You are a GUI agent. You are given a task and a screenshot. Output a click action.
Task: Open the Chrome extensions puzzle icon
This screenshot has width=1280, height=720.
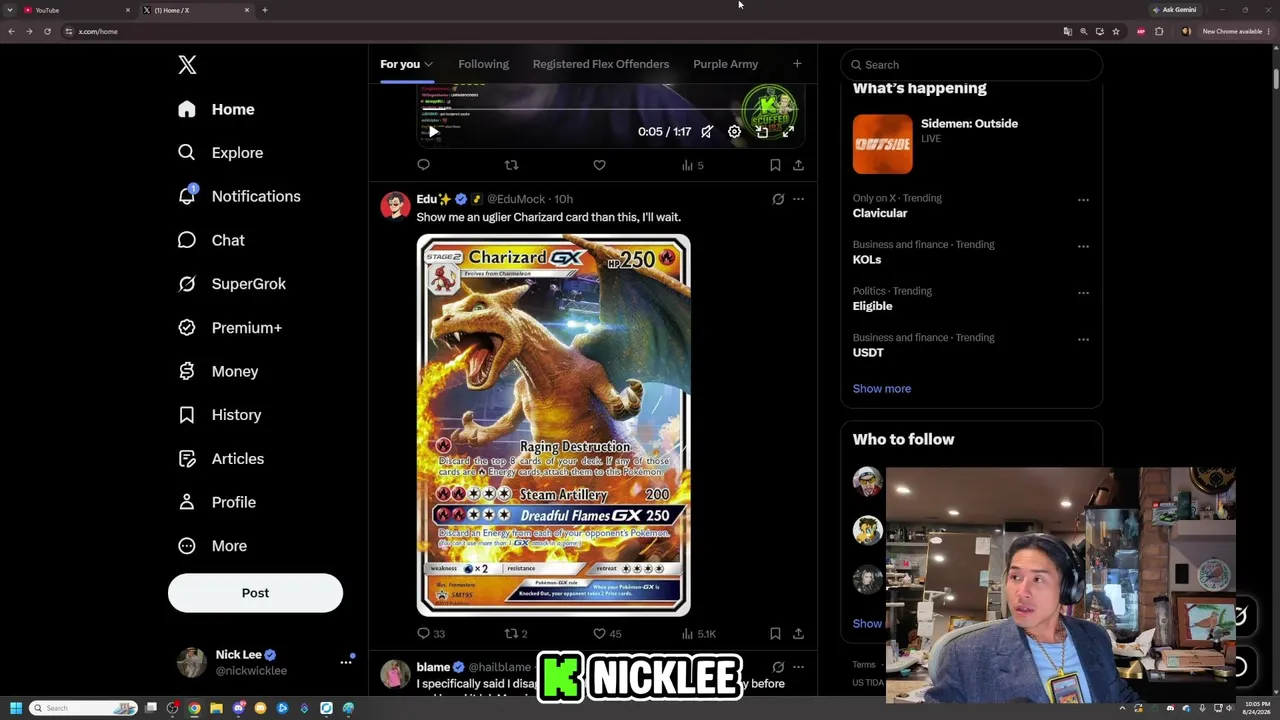point(1159,31)
